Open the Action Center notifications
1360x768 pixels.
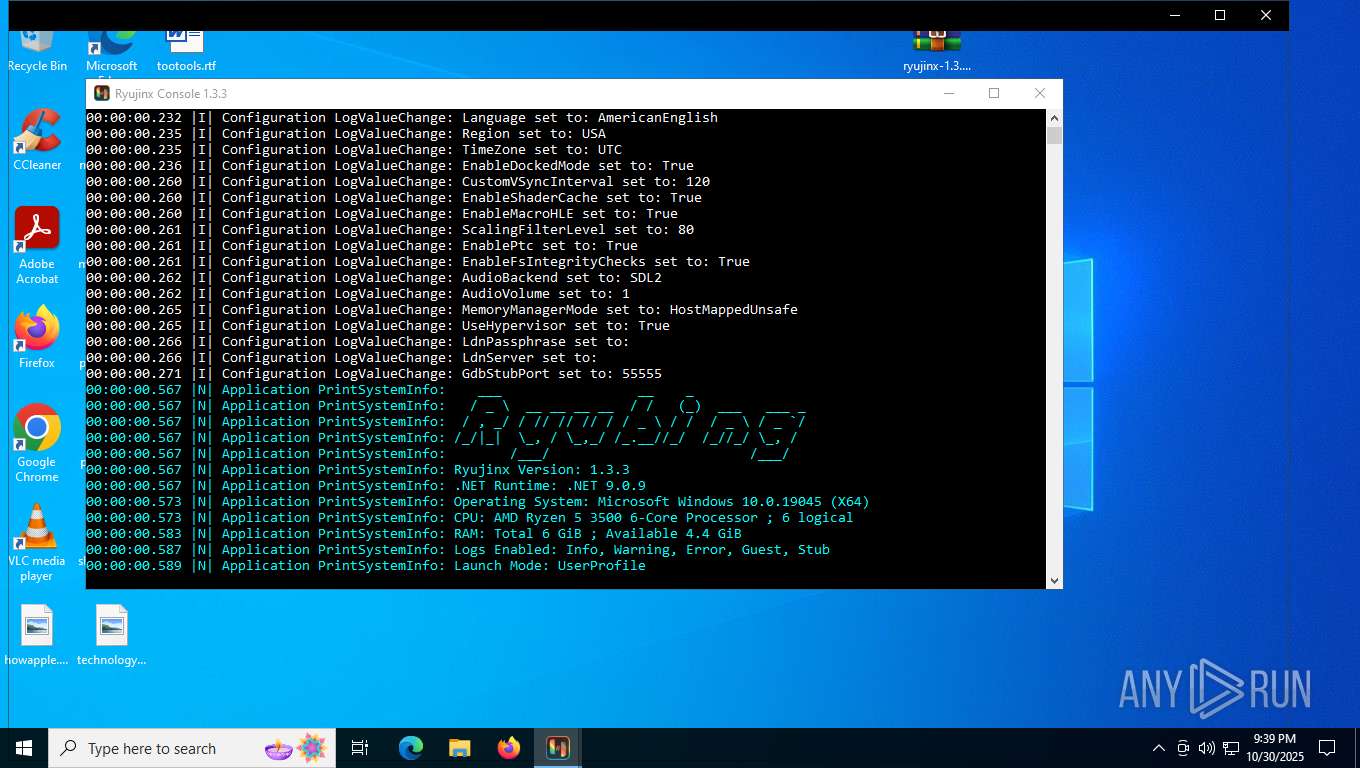pyautogui.click(x=1327, y=748)
